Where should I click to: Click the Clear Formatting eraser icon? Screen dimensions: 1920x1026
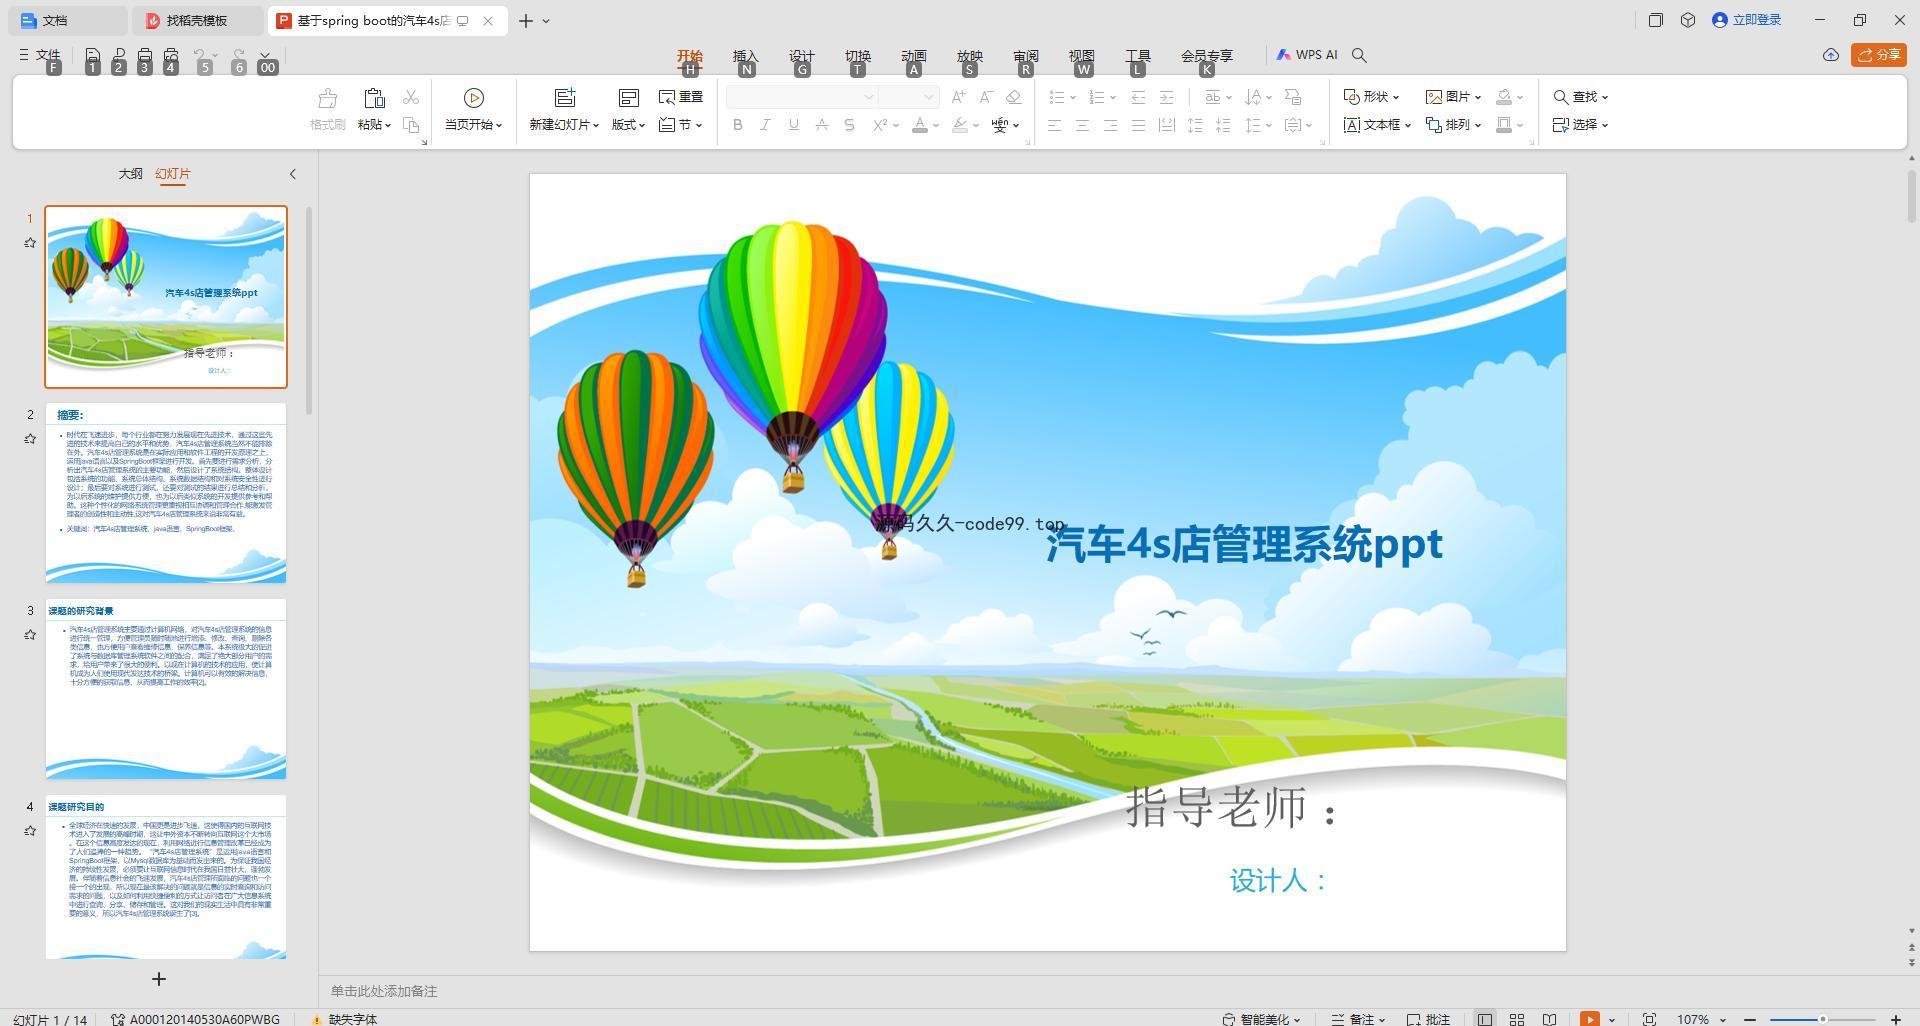[1013, 97]
